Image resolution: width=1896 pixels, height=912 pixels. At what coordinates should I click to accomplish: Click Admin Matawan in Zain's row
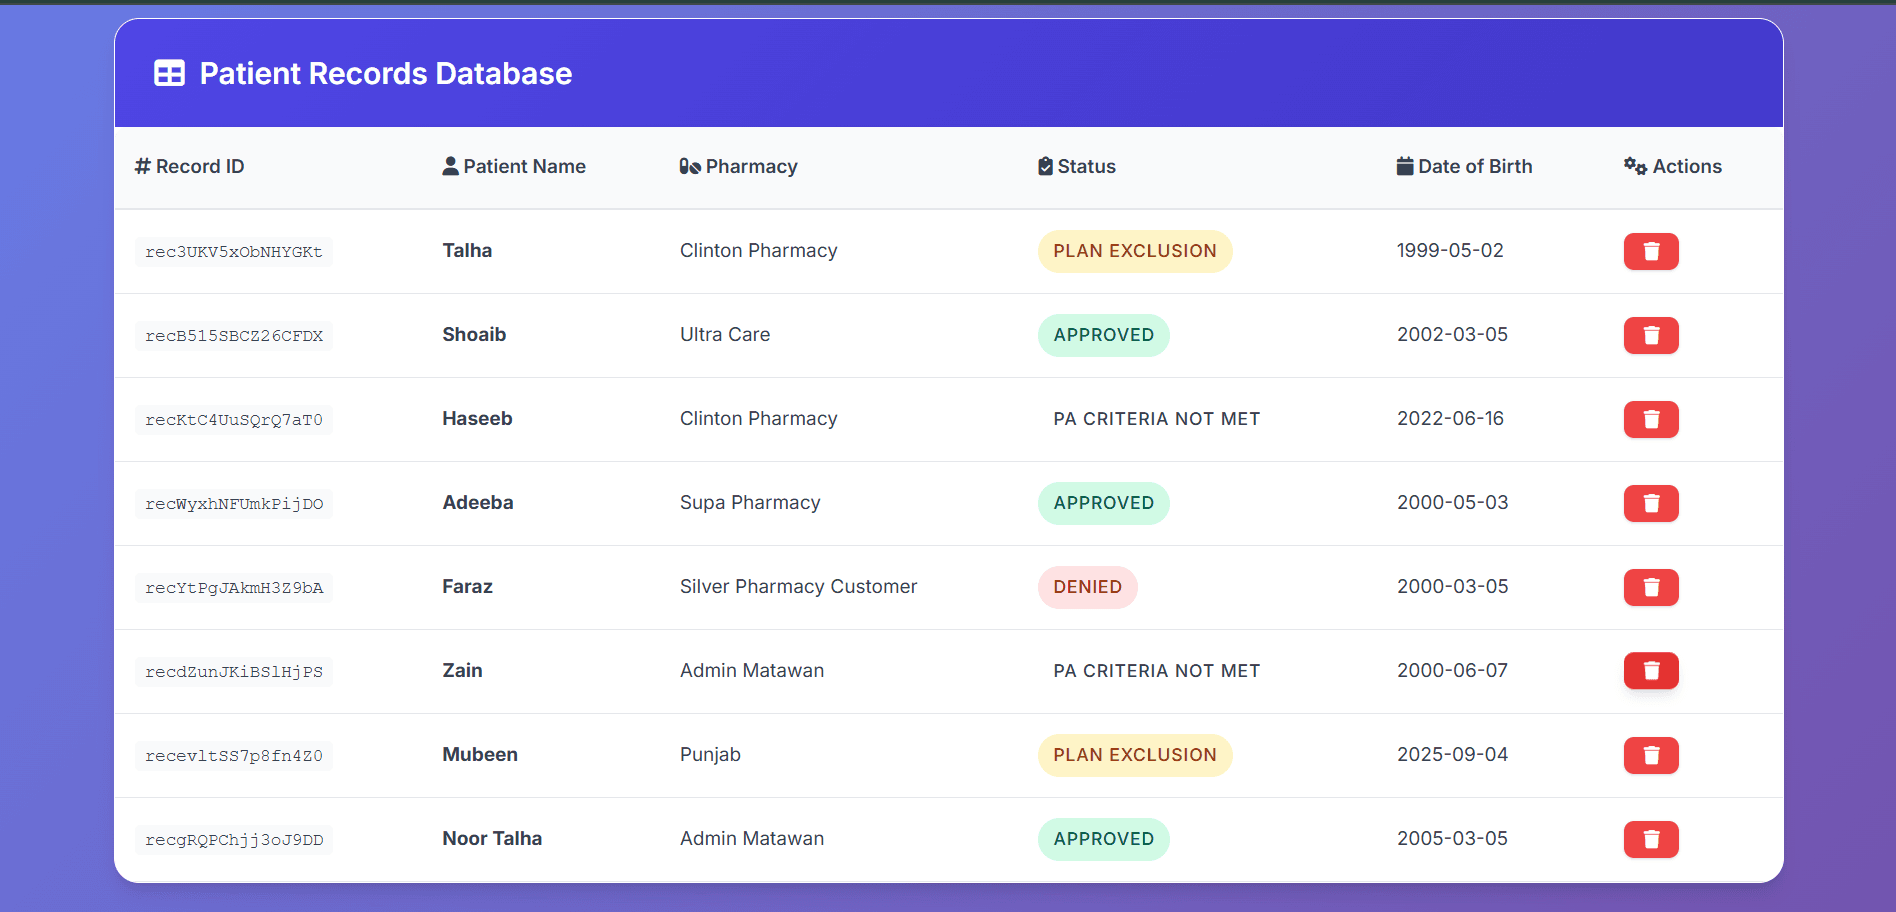click(752, 671)
